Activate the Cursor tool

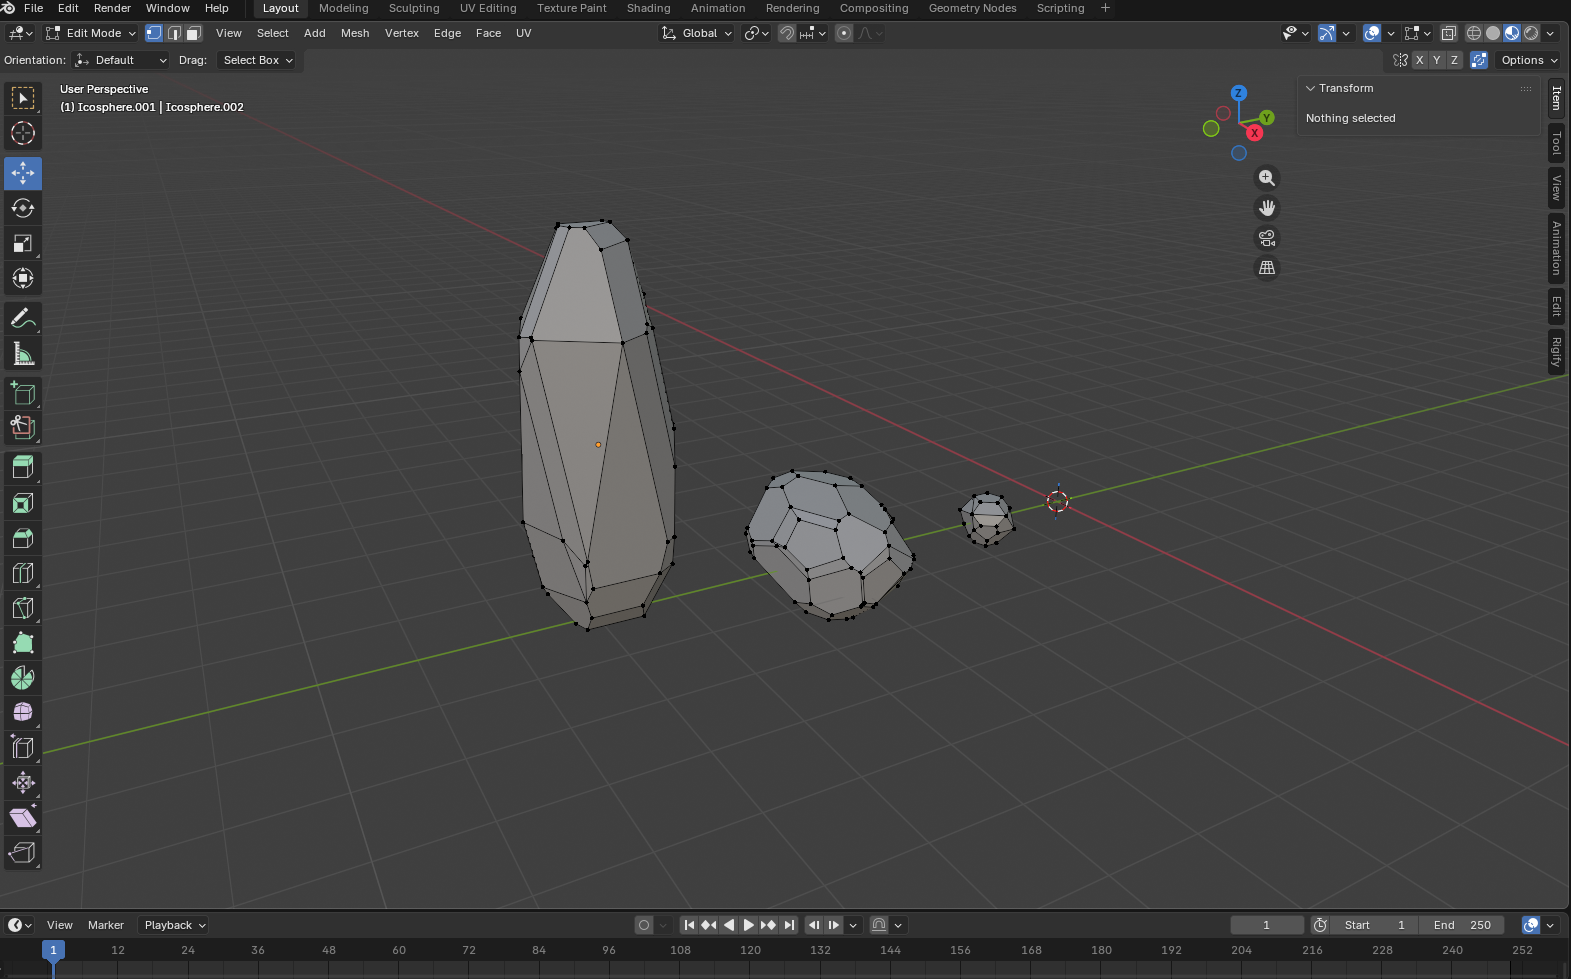click(23, 133)
